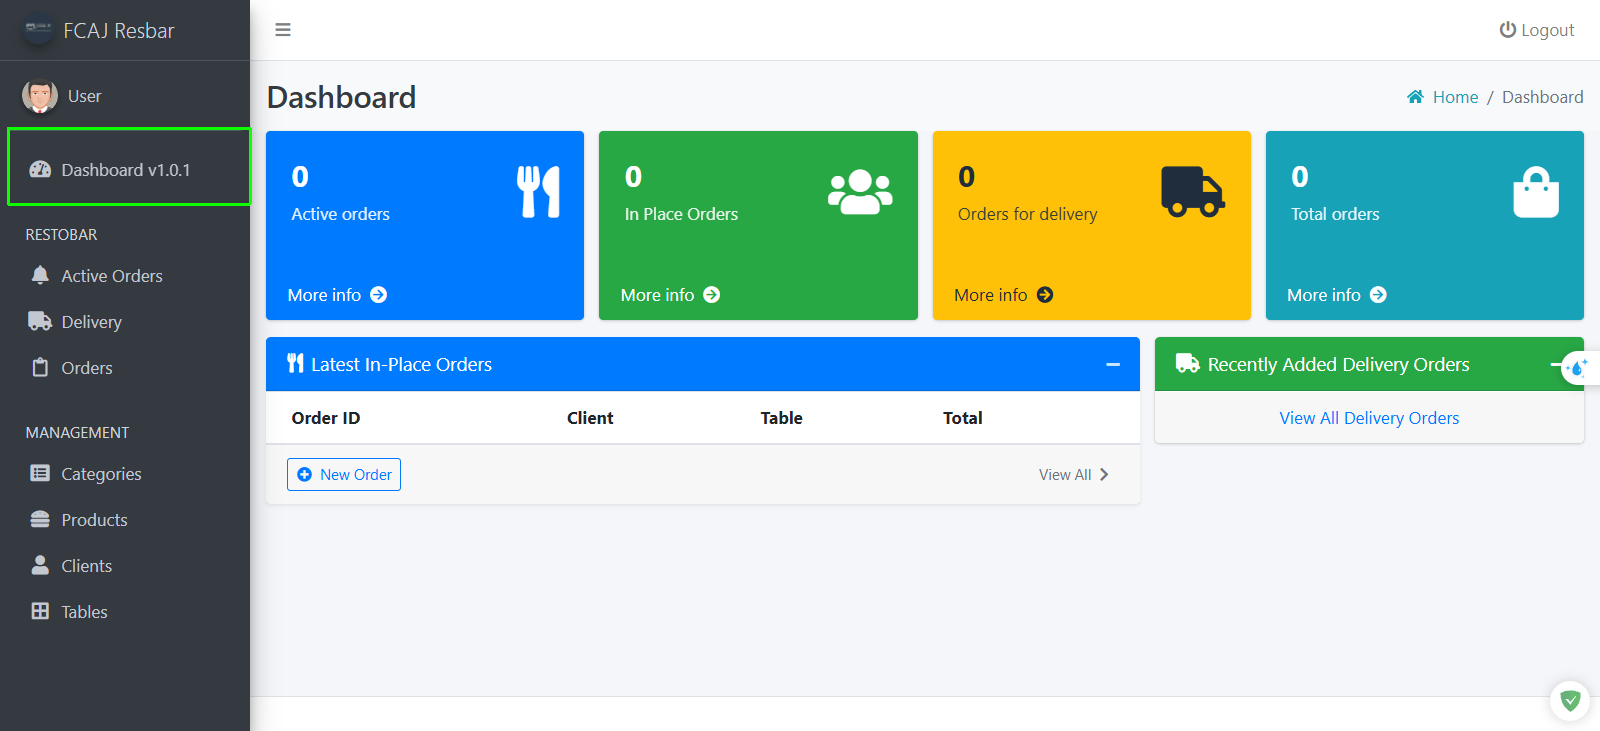
Task: Open Tables under Management
Action: (x=125, y=612)
